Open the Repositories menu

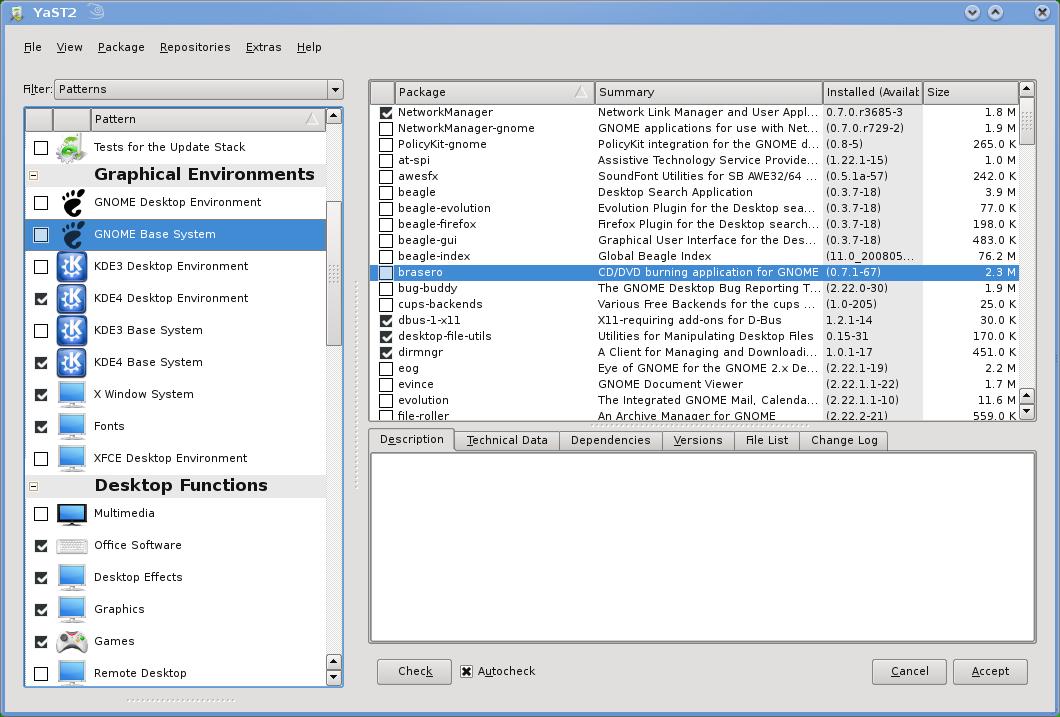194,47
